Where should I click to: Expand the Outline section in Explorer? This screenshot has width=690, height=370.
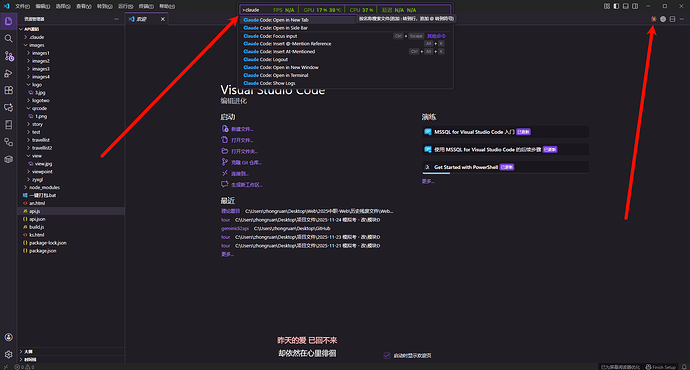coord(70,352)
